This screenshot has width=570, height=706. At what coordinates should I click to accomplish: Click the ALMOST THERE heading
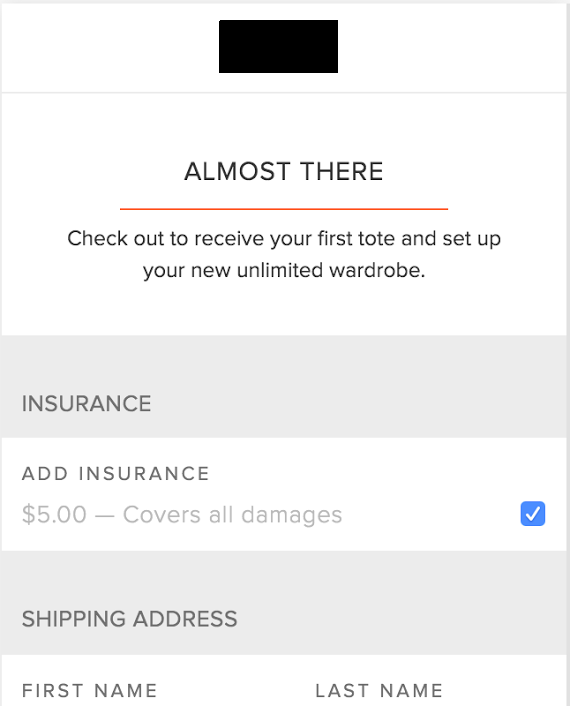tap(284, 172)
